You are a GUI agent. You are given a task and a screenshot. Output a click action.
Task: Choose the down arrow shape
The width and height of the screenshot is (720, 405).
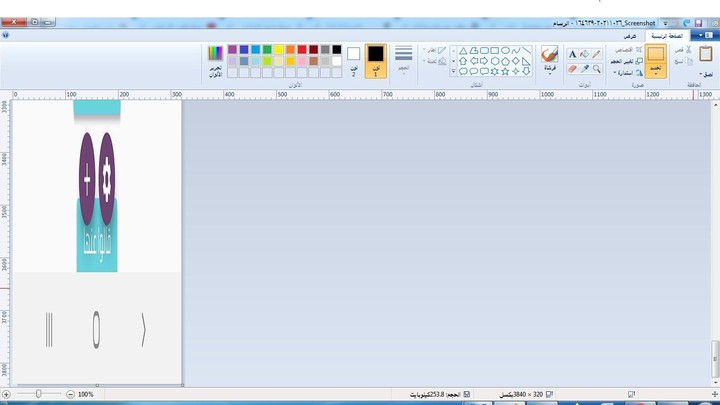pyautogui.click(x=526, y=72)
